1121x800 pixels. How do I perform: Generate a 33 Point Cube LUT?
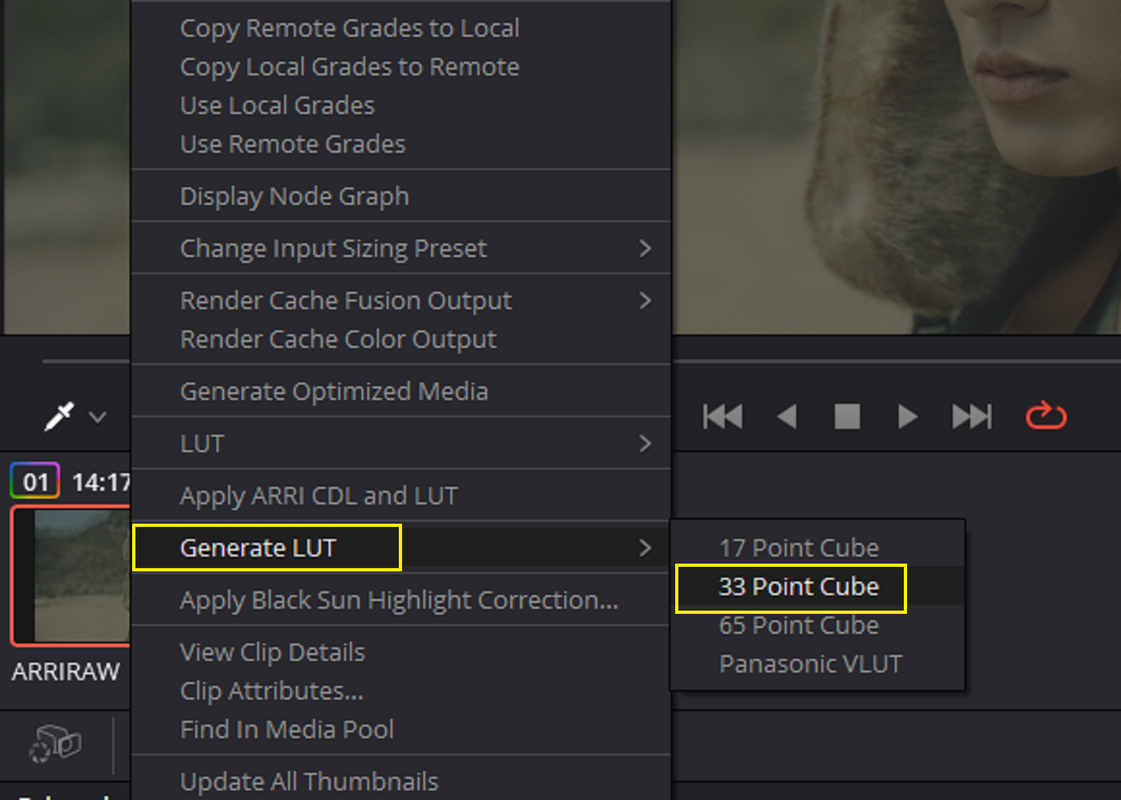(x=818, y=586)
